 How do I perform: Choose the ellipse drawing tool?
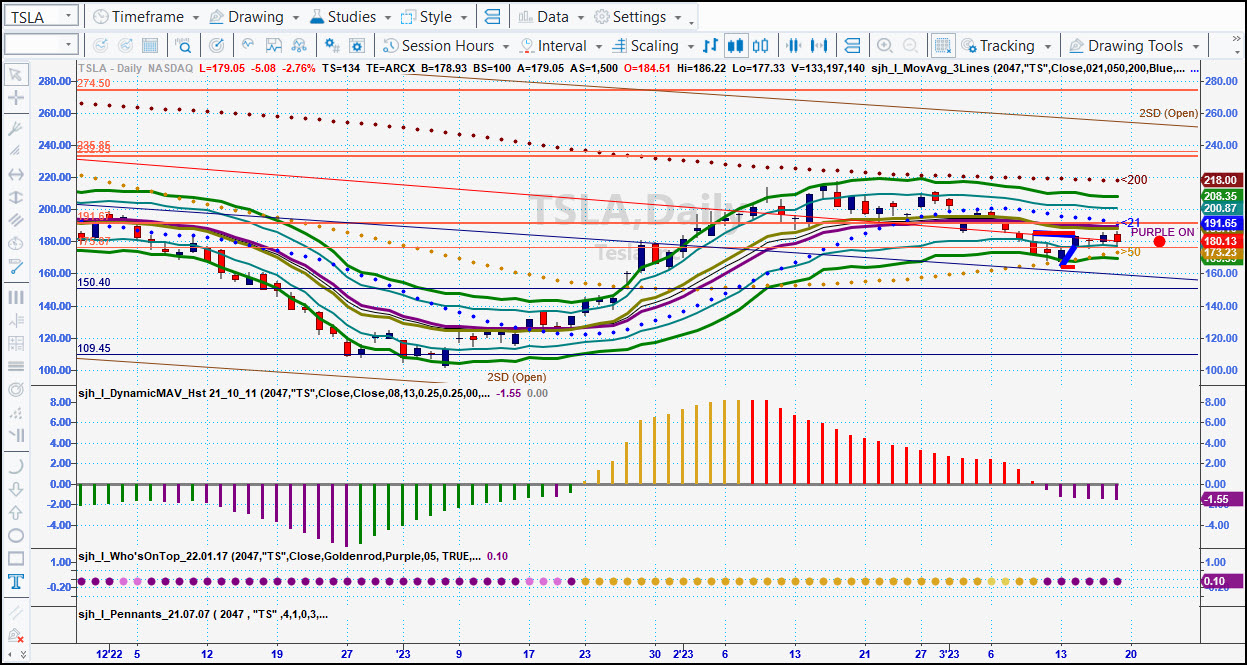pyautogui.click(x=15, y=535)
